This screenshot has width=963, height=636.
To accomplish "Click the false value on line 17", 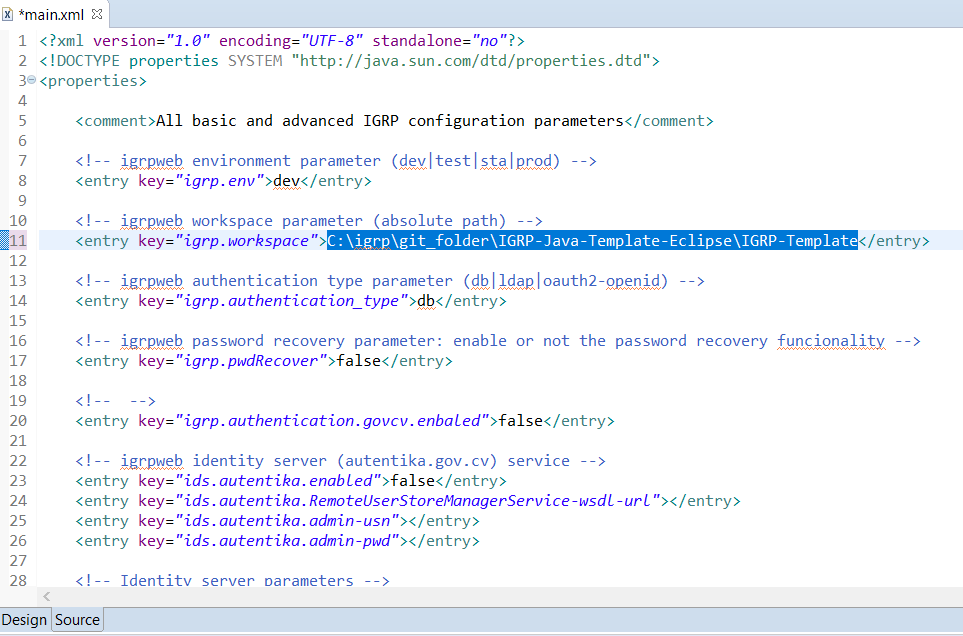I will [359, 360].
